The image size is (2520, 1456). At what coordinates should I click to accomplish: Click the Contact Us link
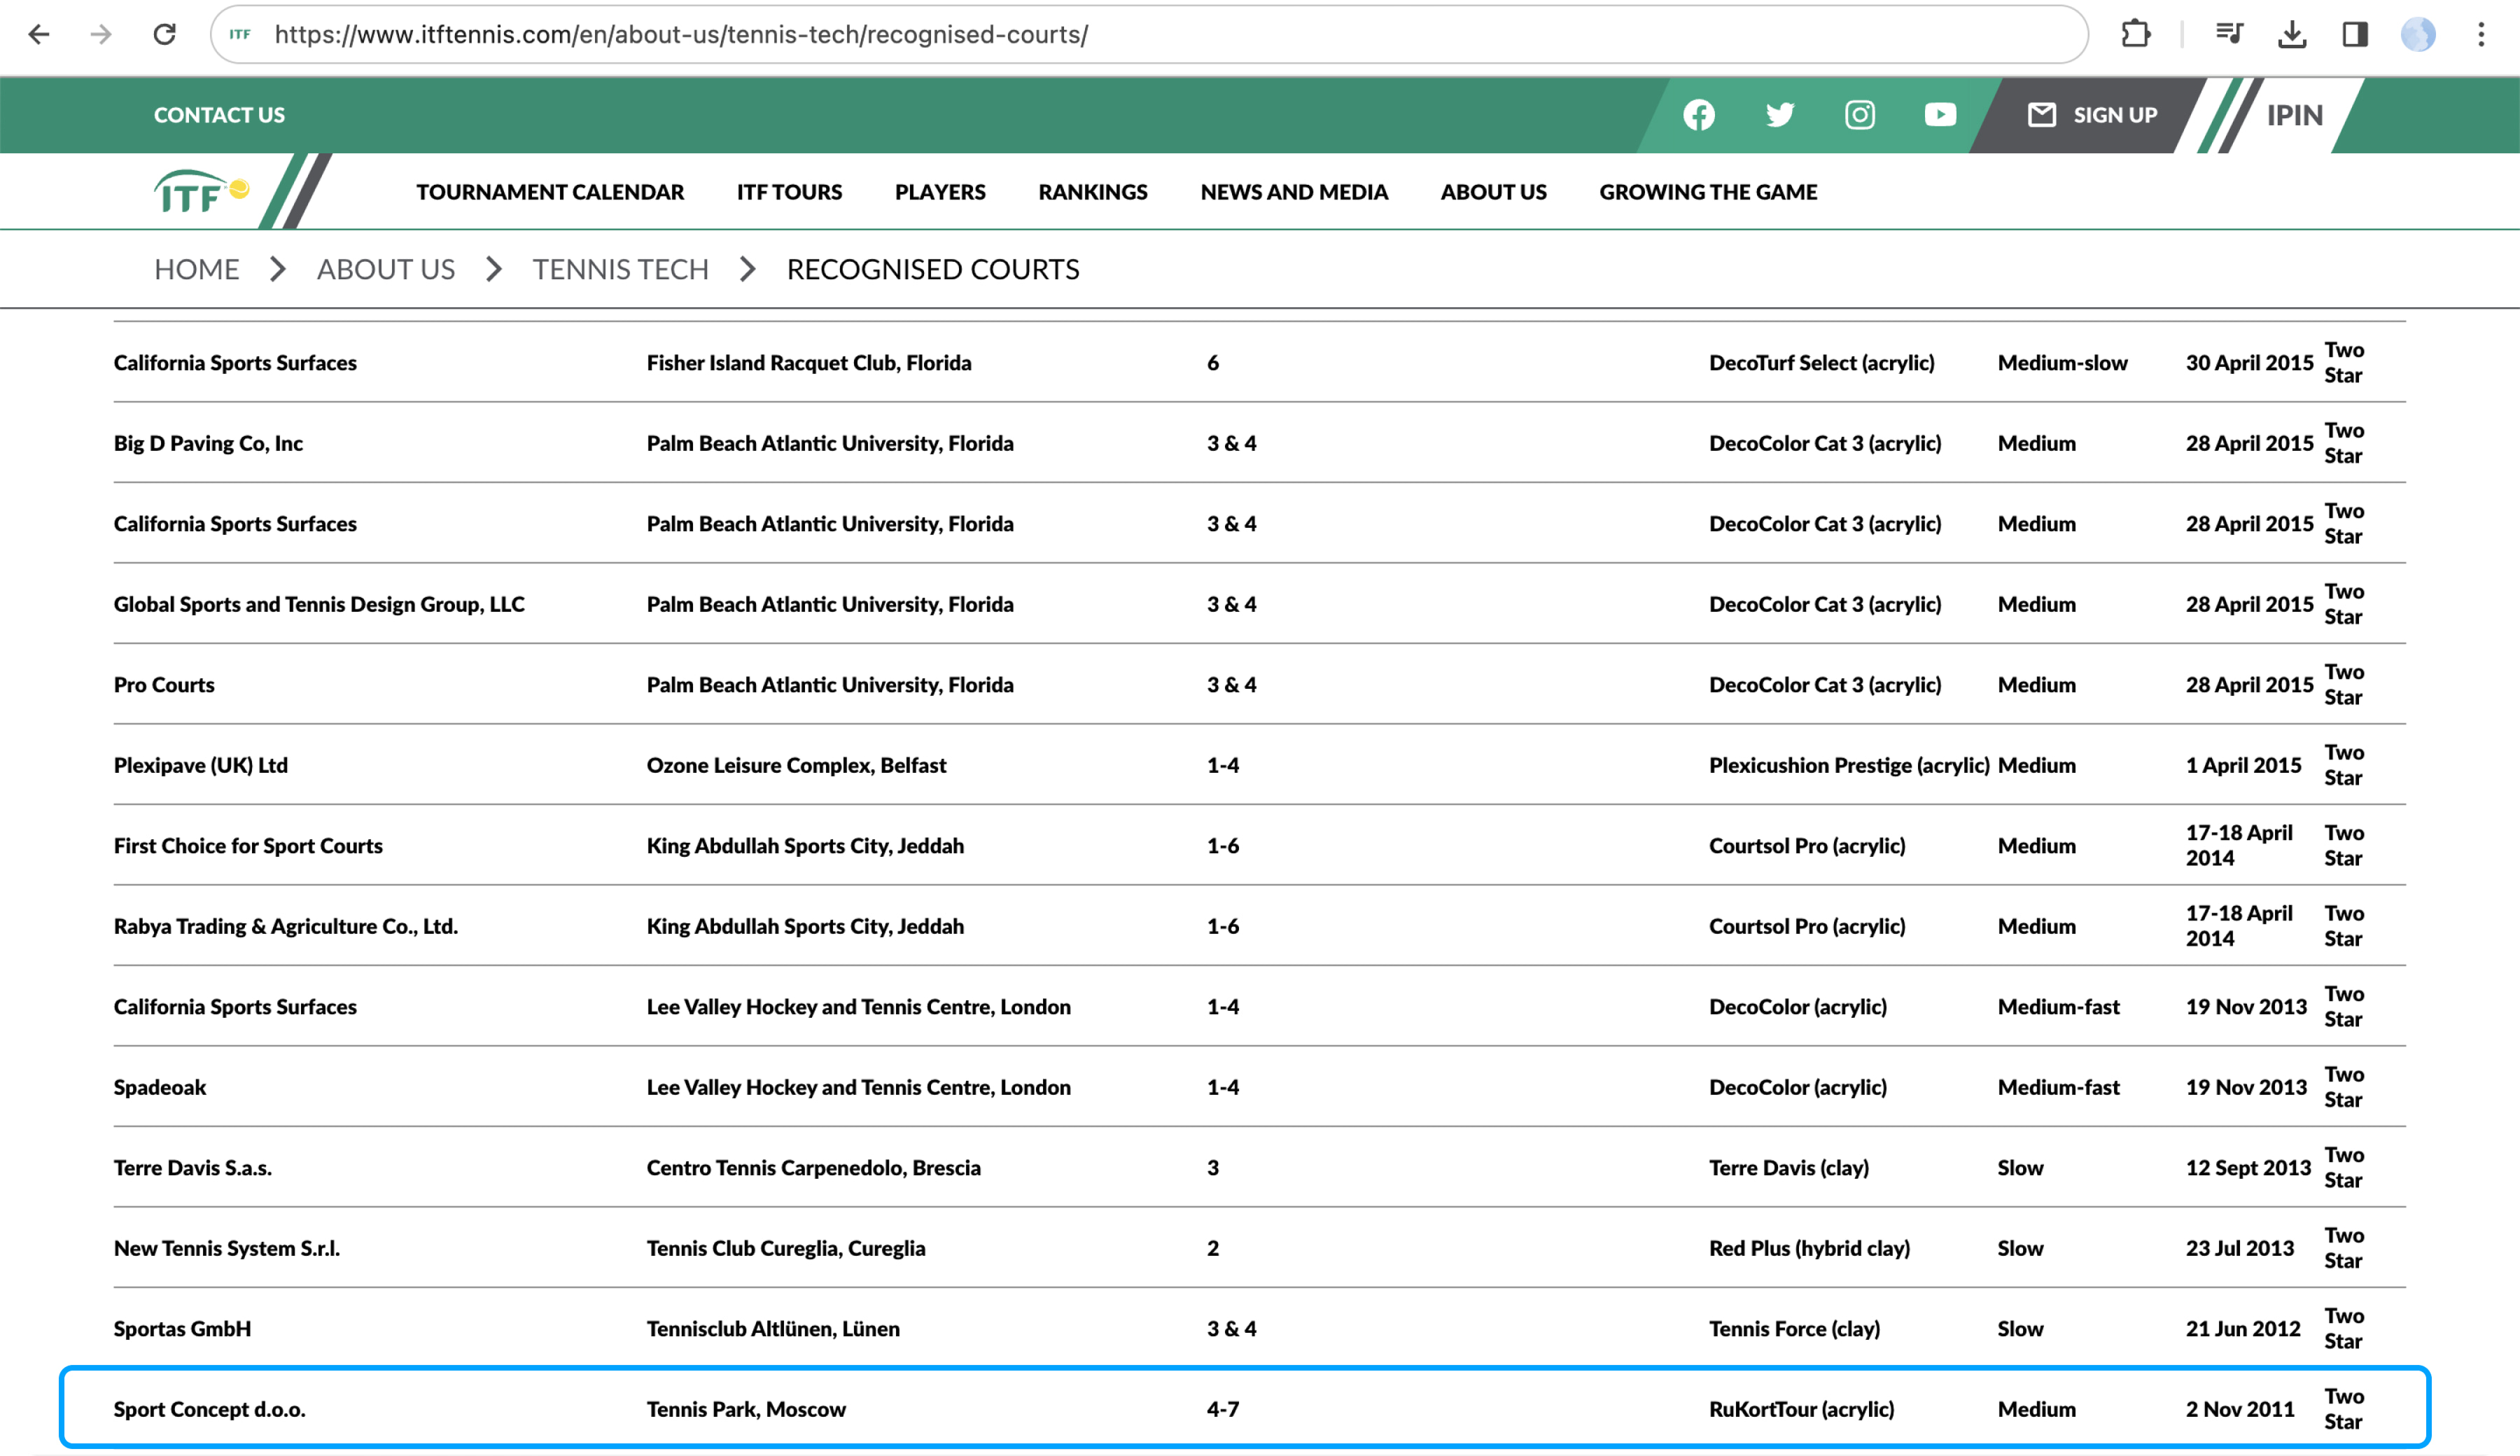point(219,115)
